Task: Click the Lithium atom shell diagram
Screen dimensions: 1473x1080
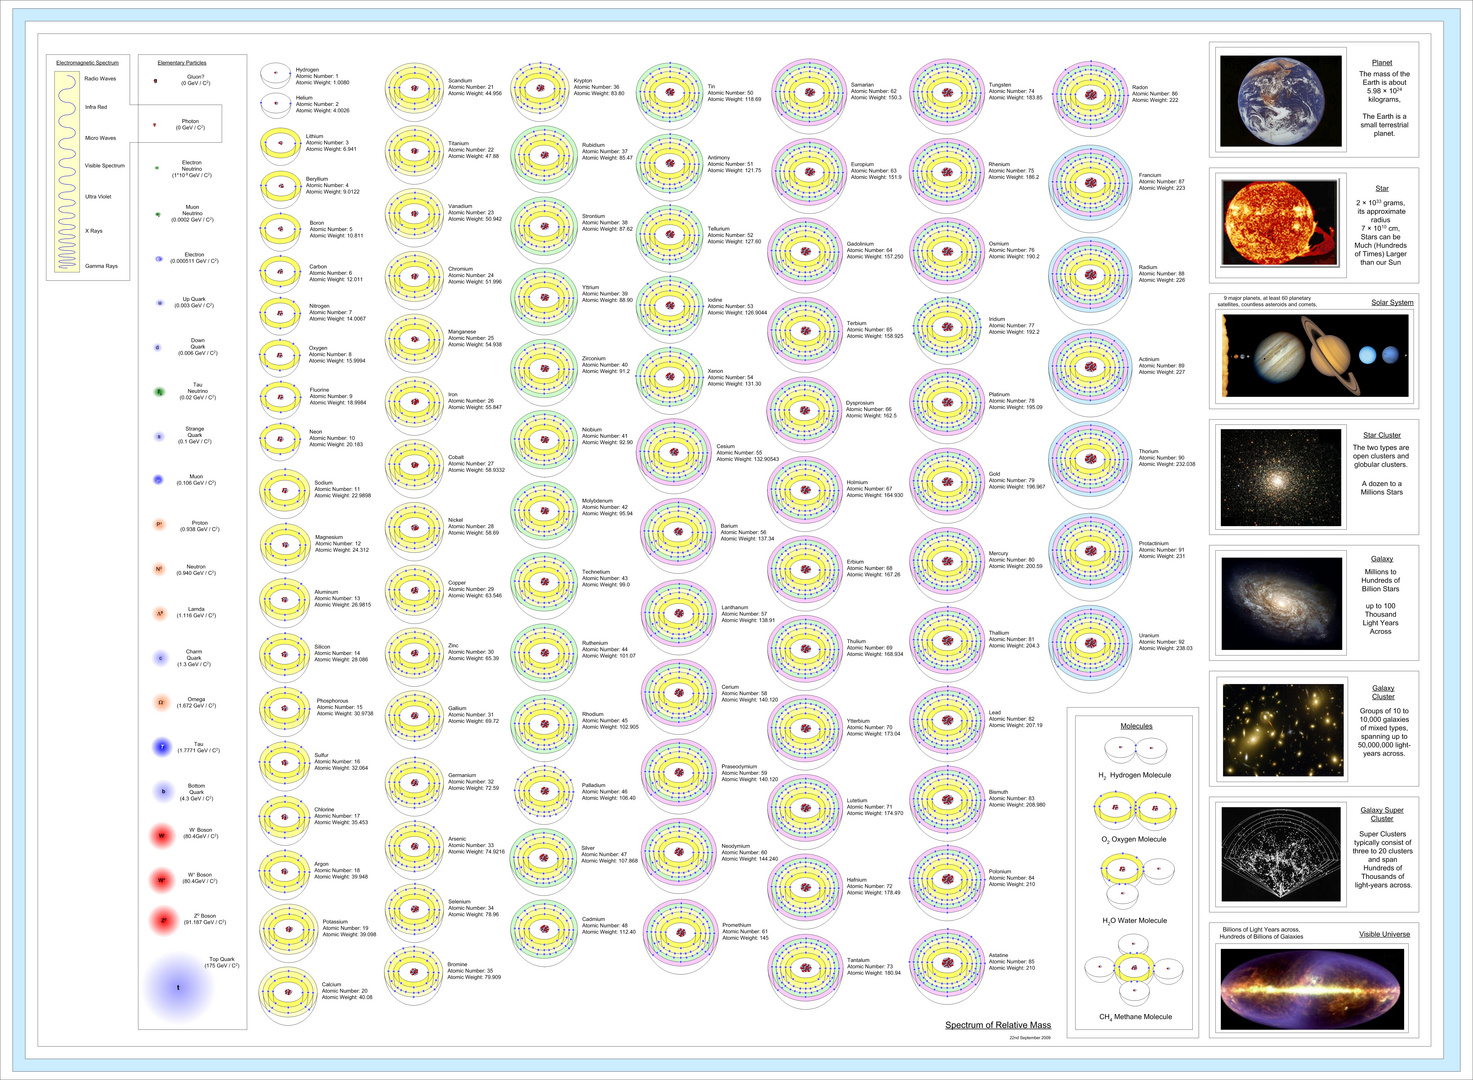Action: tap(281, 145)
